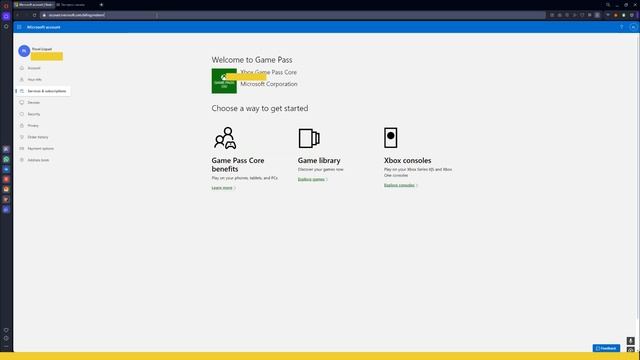Switch to the second browser tab
The image size is (640, 360).
click(73, 5)
